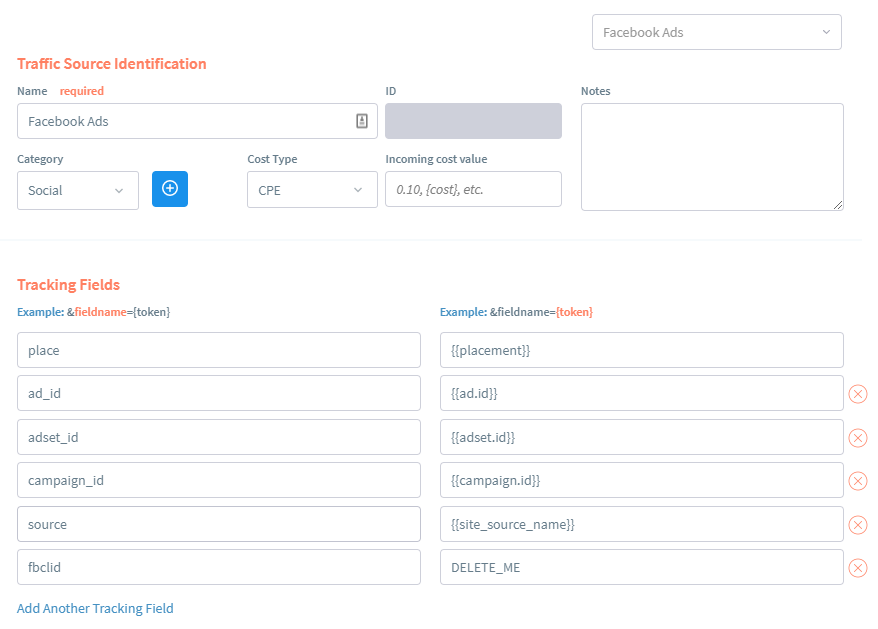This screenshot has height=629, width=878.
Task: Click the blue add category plus button
Action: click(170, 189)
